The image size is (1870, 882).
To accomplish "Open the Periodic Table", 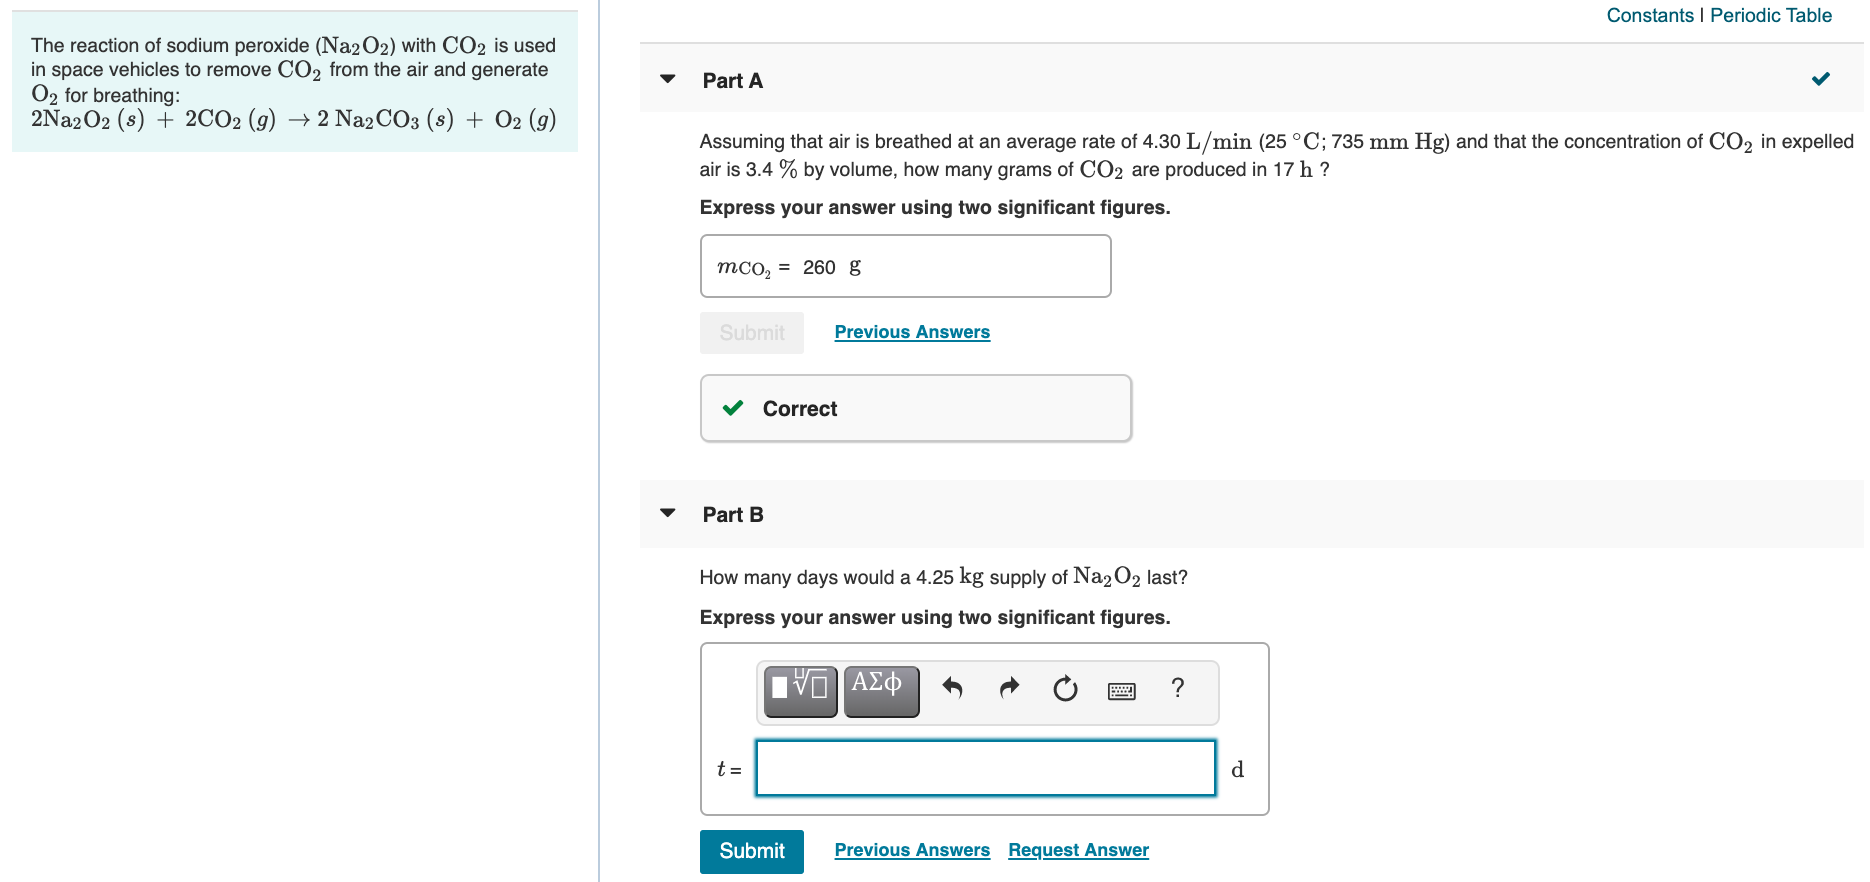I will coord(1770,15).
